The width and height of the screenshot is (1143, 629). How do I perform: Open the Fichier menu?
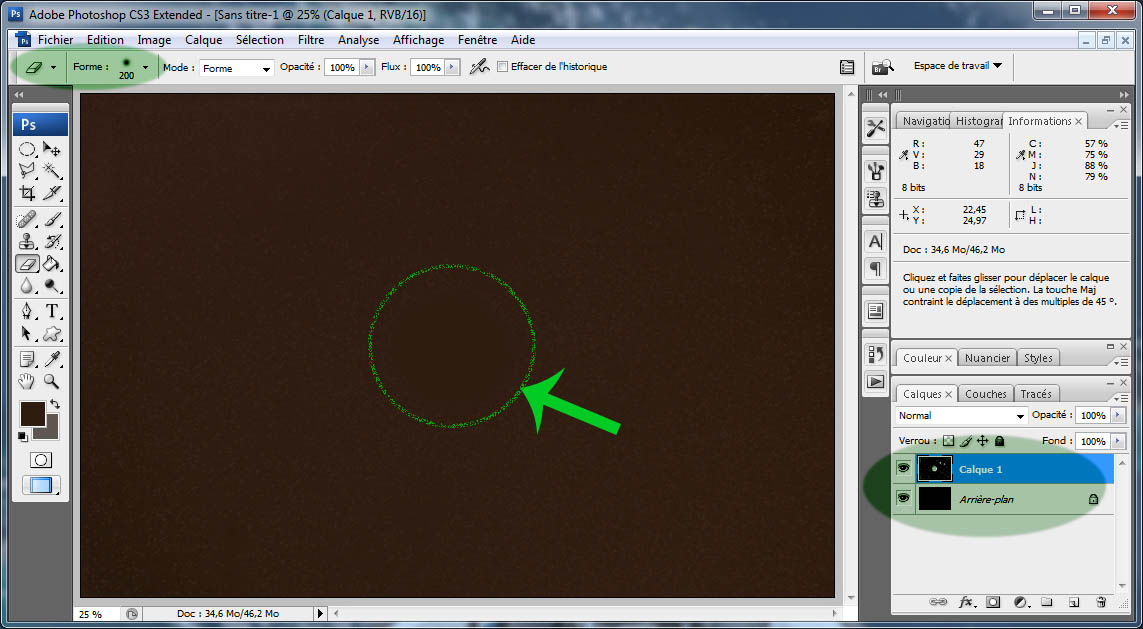[55, 40]
